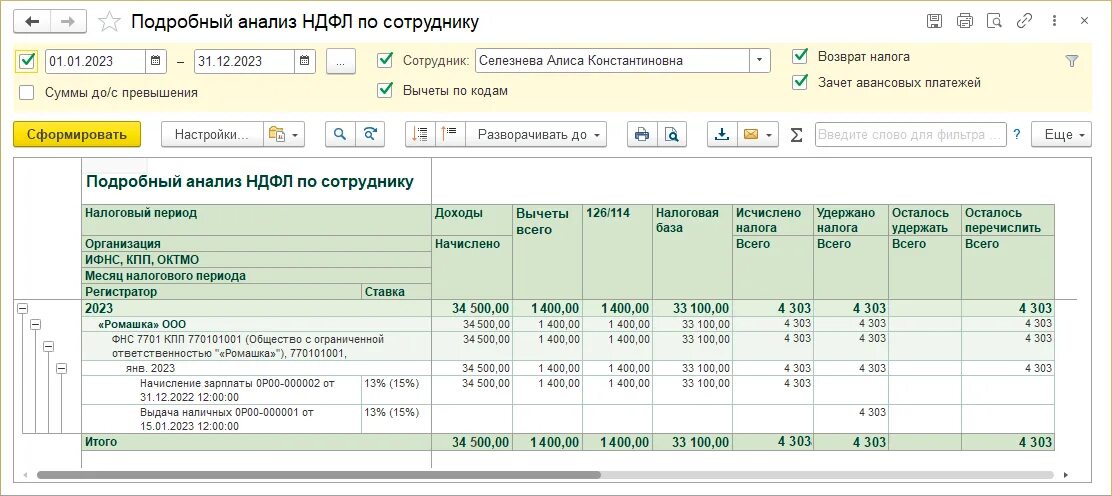Viewport: 1112px width, 496px height.
Task: Uncheck 'Зачет авансовых платежей'
Action: (x=801, y=82)
